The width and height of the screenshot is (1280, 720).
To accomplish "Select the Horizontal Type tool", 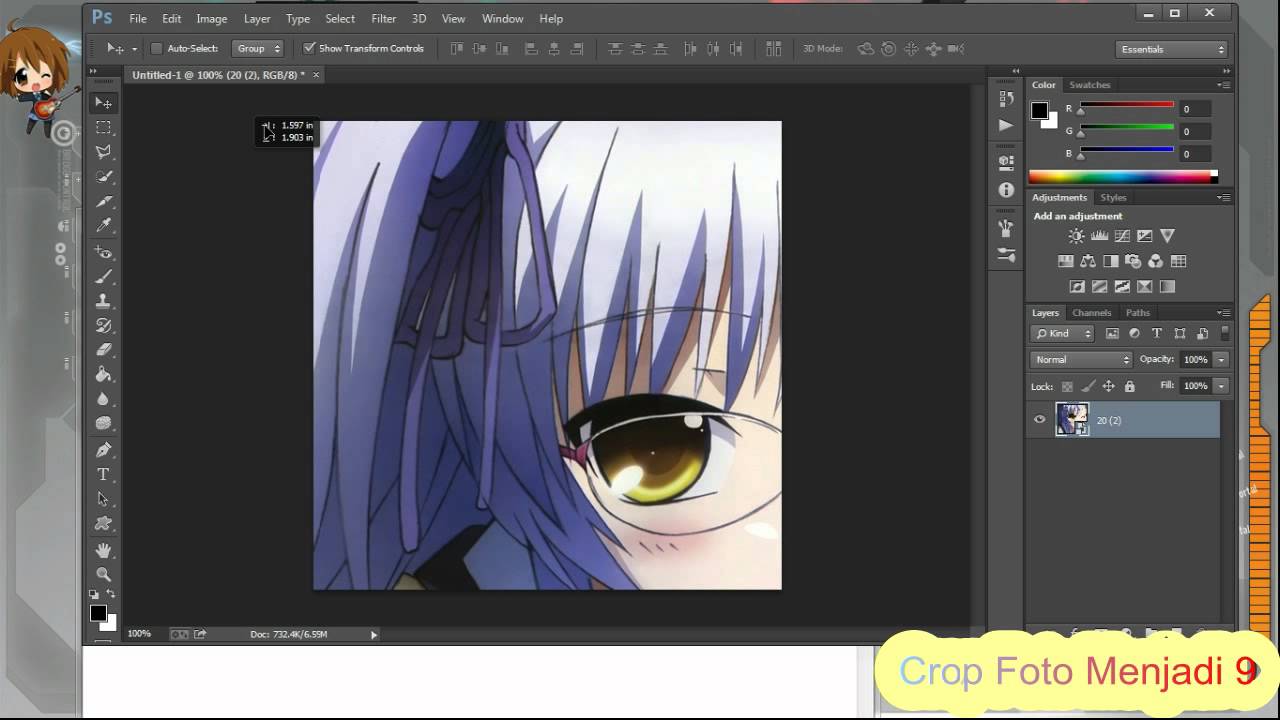I will [x=103, y=474].
